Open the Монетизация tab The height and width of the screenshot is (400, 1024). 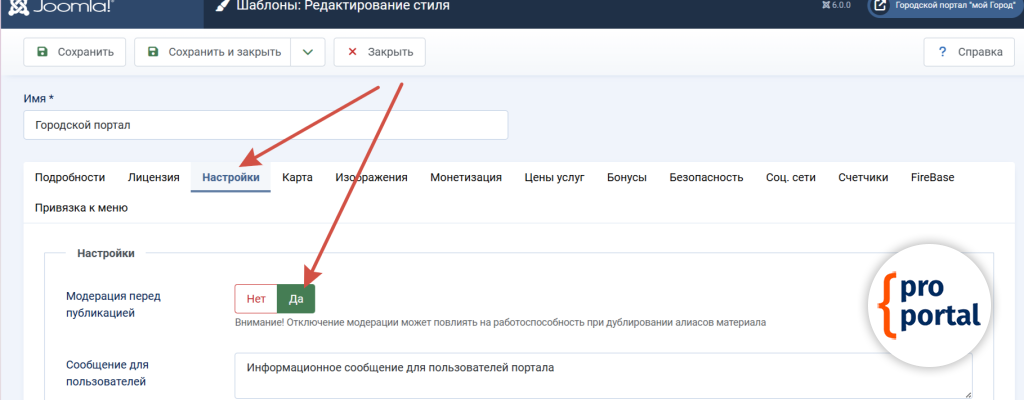point(466,177)
